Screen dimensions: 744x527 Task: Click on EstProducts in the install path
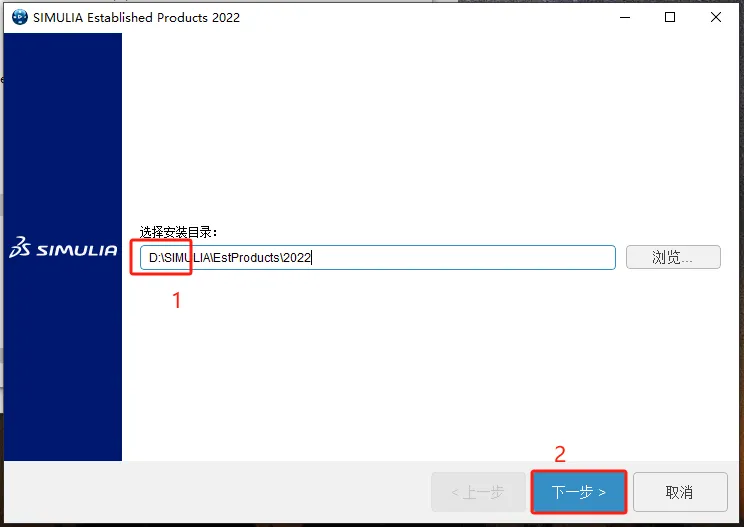pos(246,258)
